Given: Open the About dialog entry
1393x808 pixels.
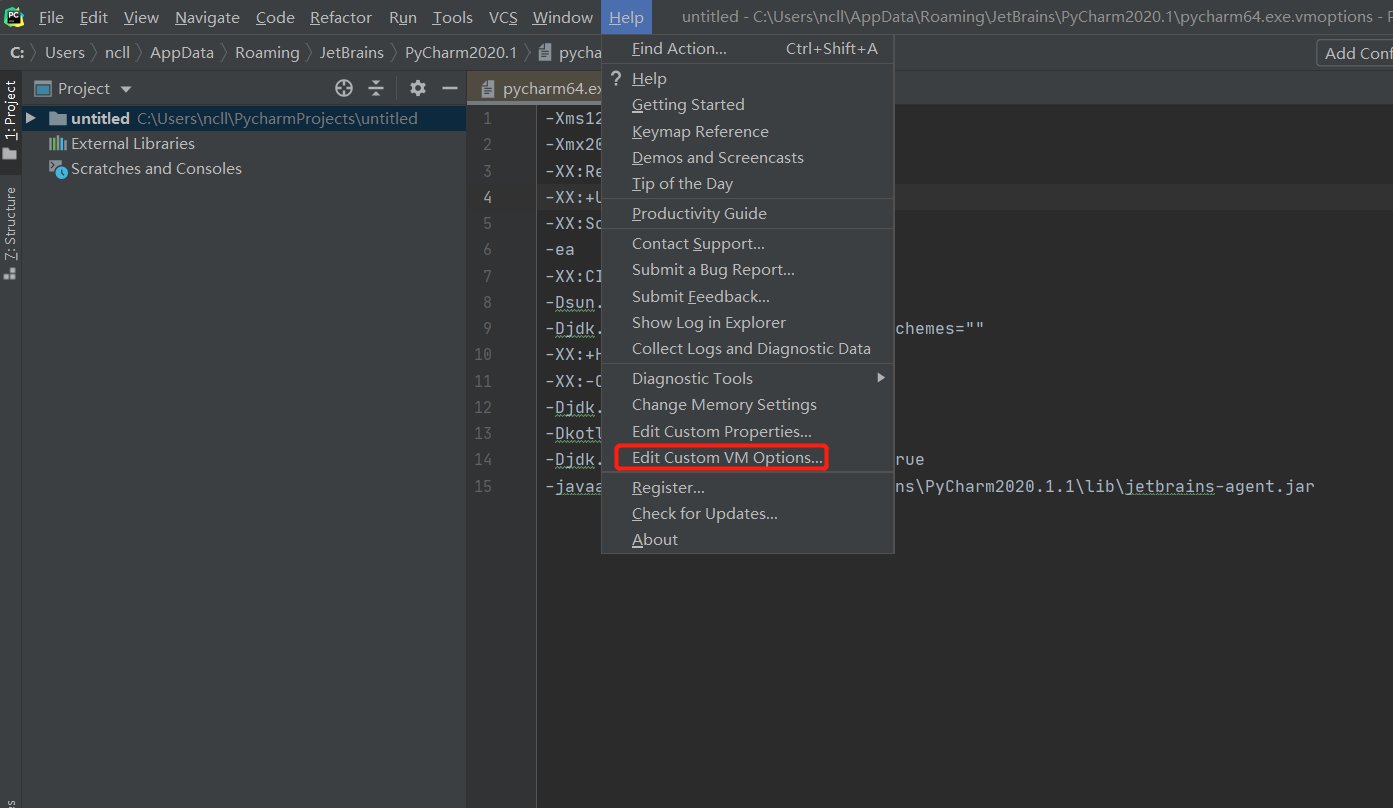Looking at the screenshot, I should (x=747, y=540).
